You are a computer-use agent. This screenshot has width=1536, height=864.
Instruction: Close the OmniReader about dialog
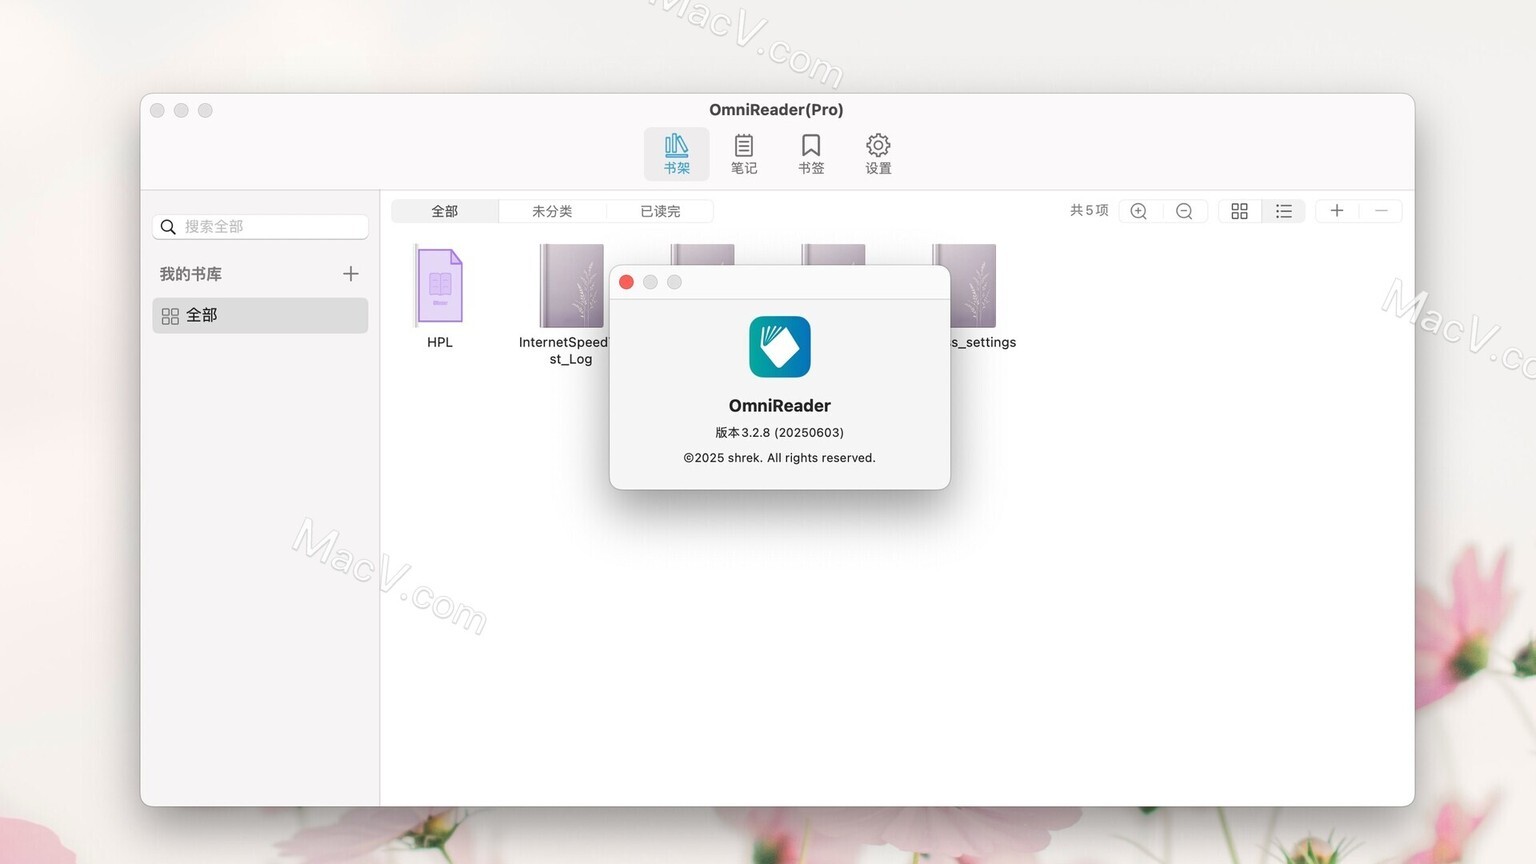pos(627,282)
